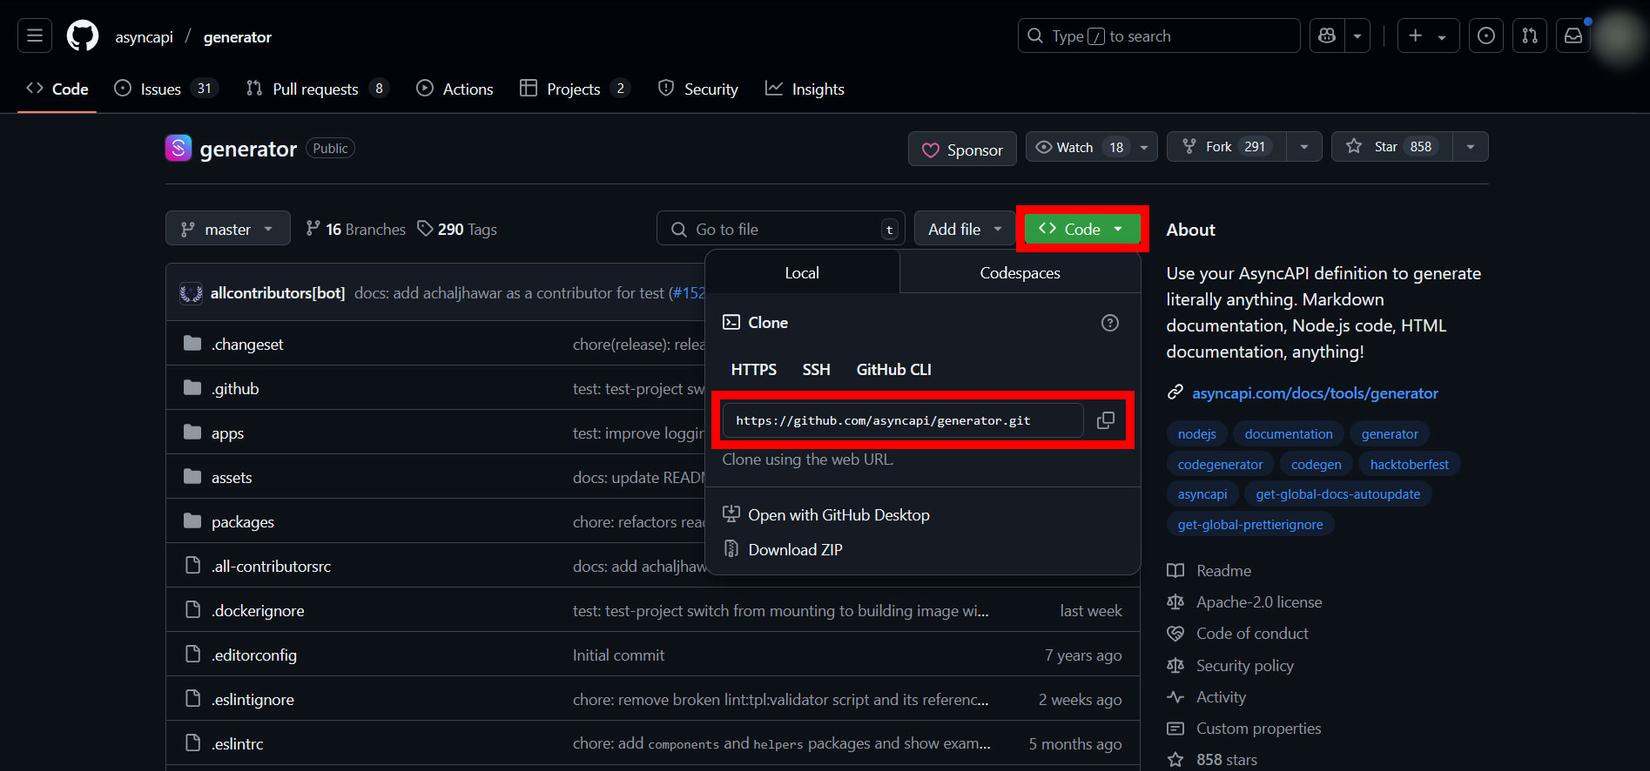Screen dimensions: 1650x771
Task: Open the Projects tab
Action: tap(575, 89)
